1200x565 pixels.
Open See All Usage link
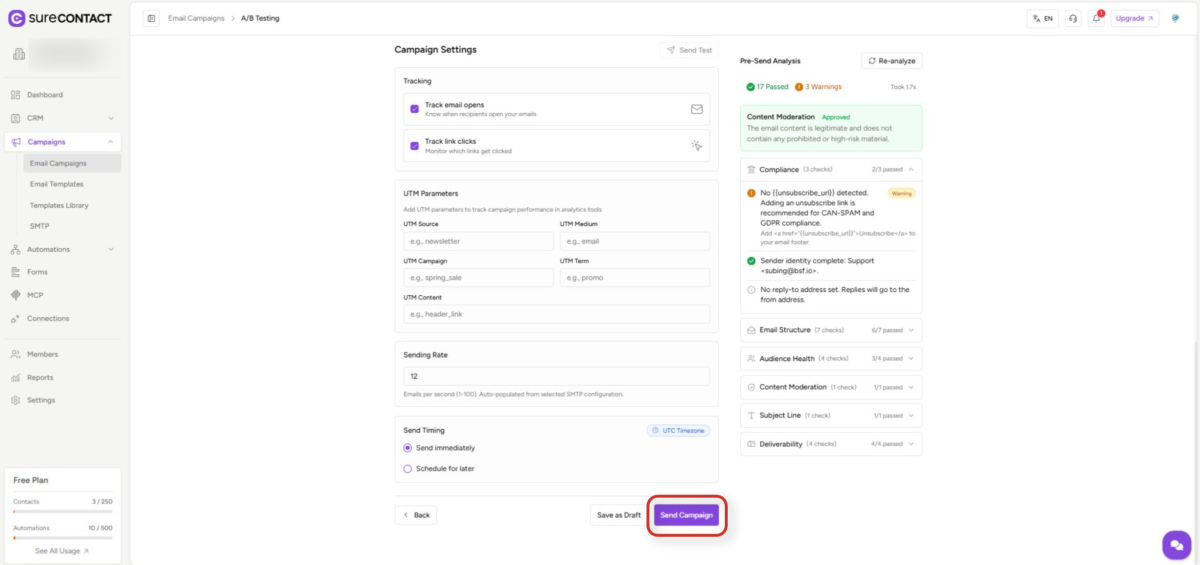coord(62,551)
